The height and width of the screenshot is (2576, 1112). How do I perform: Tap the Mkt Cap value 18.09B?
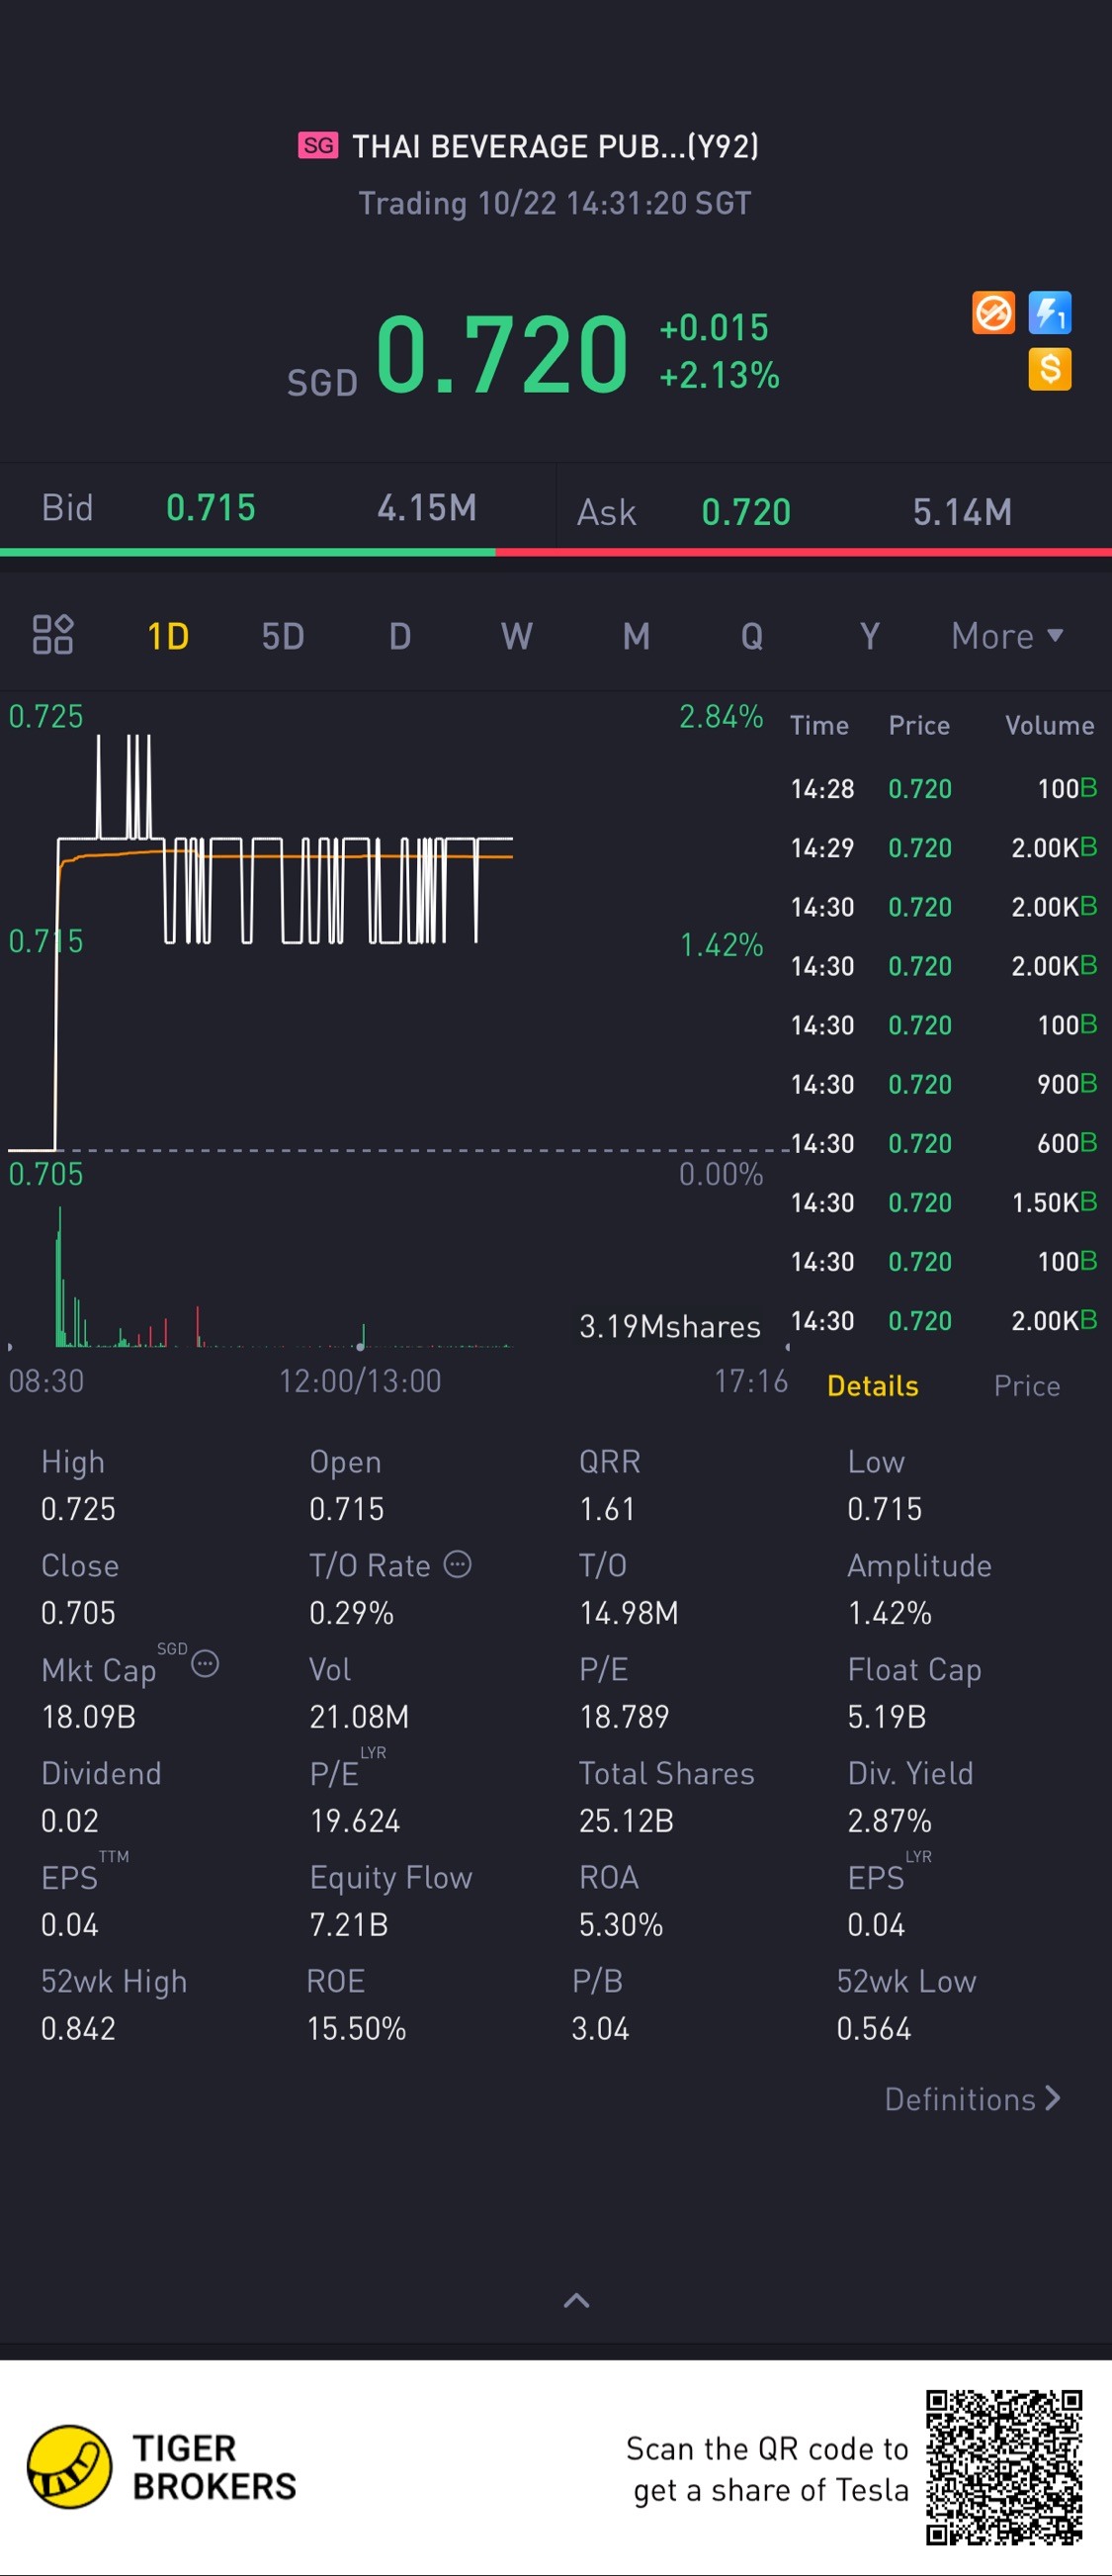[88, 1717]
